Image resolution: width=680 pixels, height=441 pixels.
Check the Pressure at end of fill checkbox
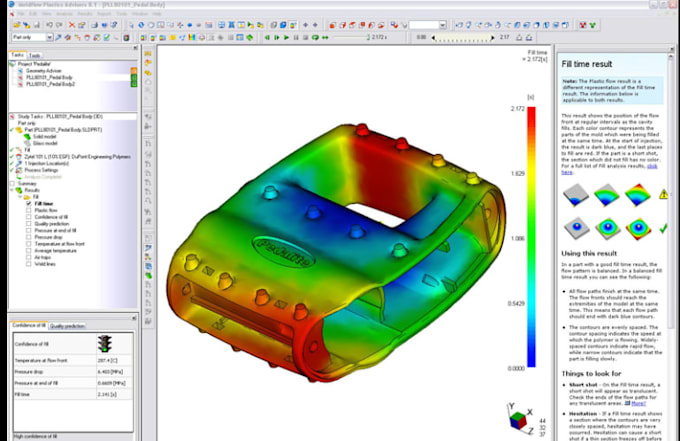click(29, 230)
